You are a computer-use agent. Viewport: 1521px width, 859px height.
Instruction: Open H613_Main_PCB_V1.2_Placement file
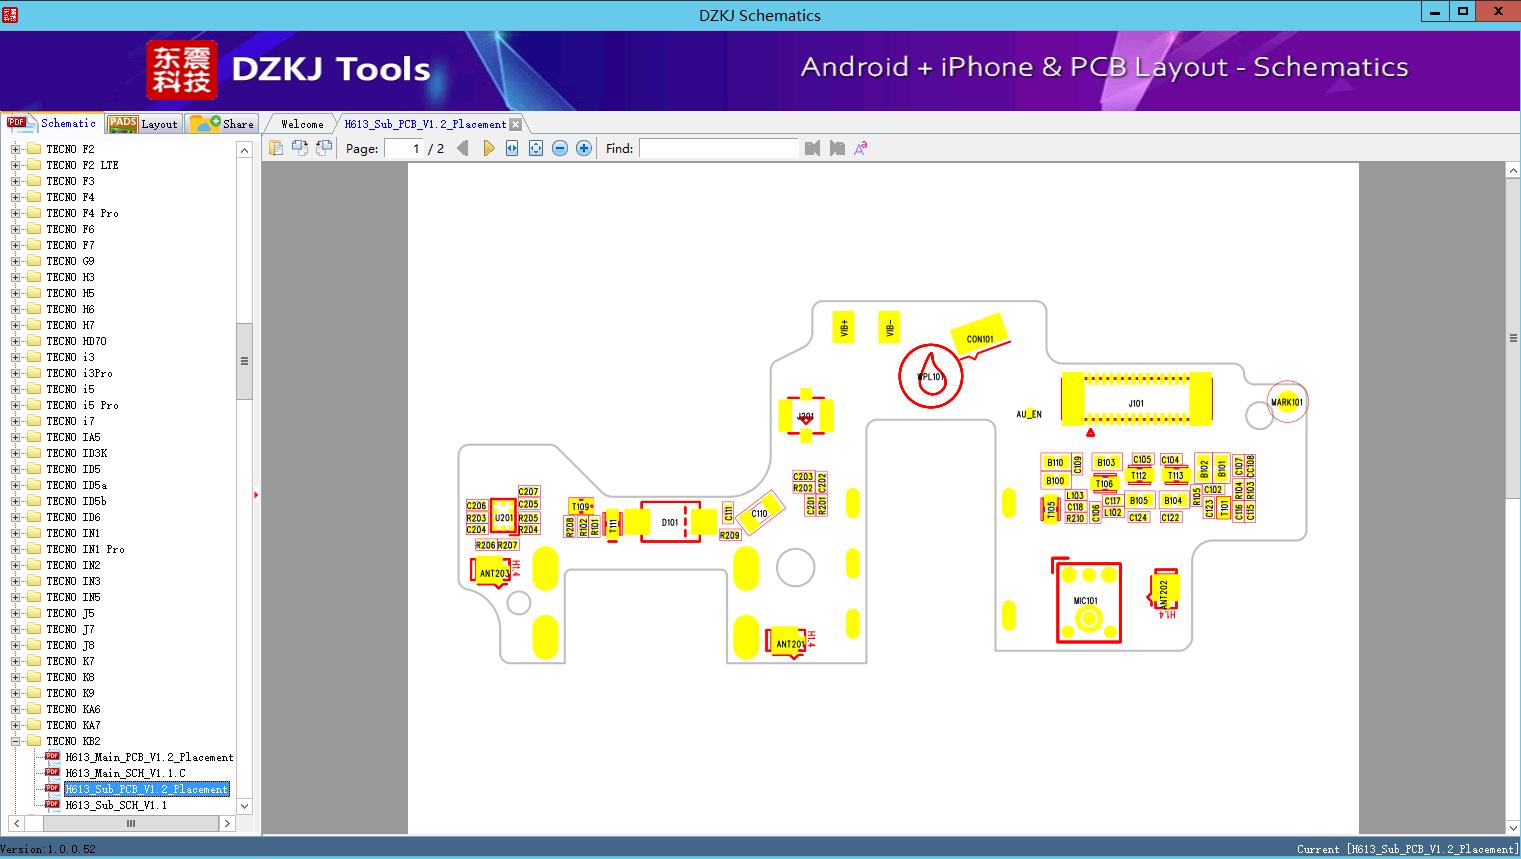coord(149,757)
